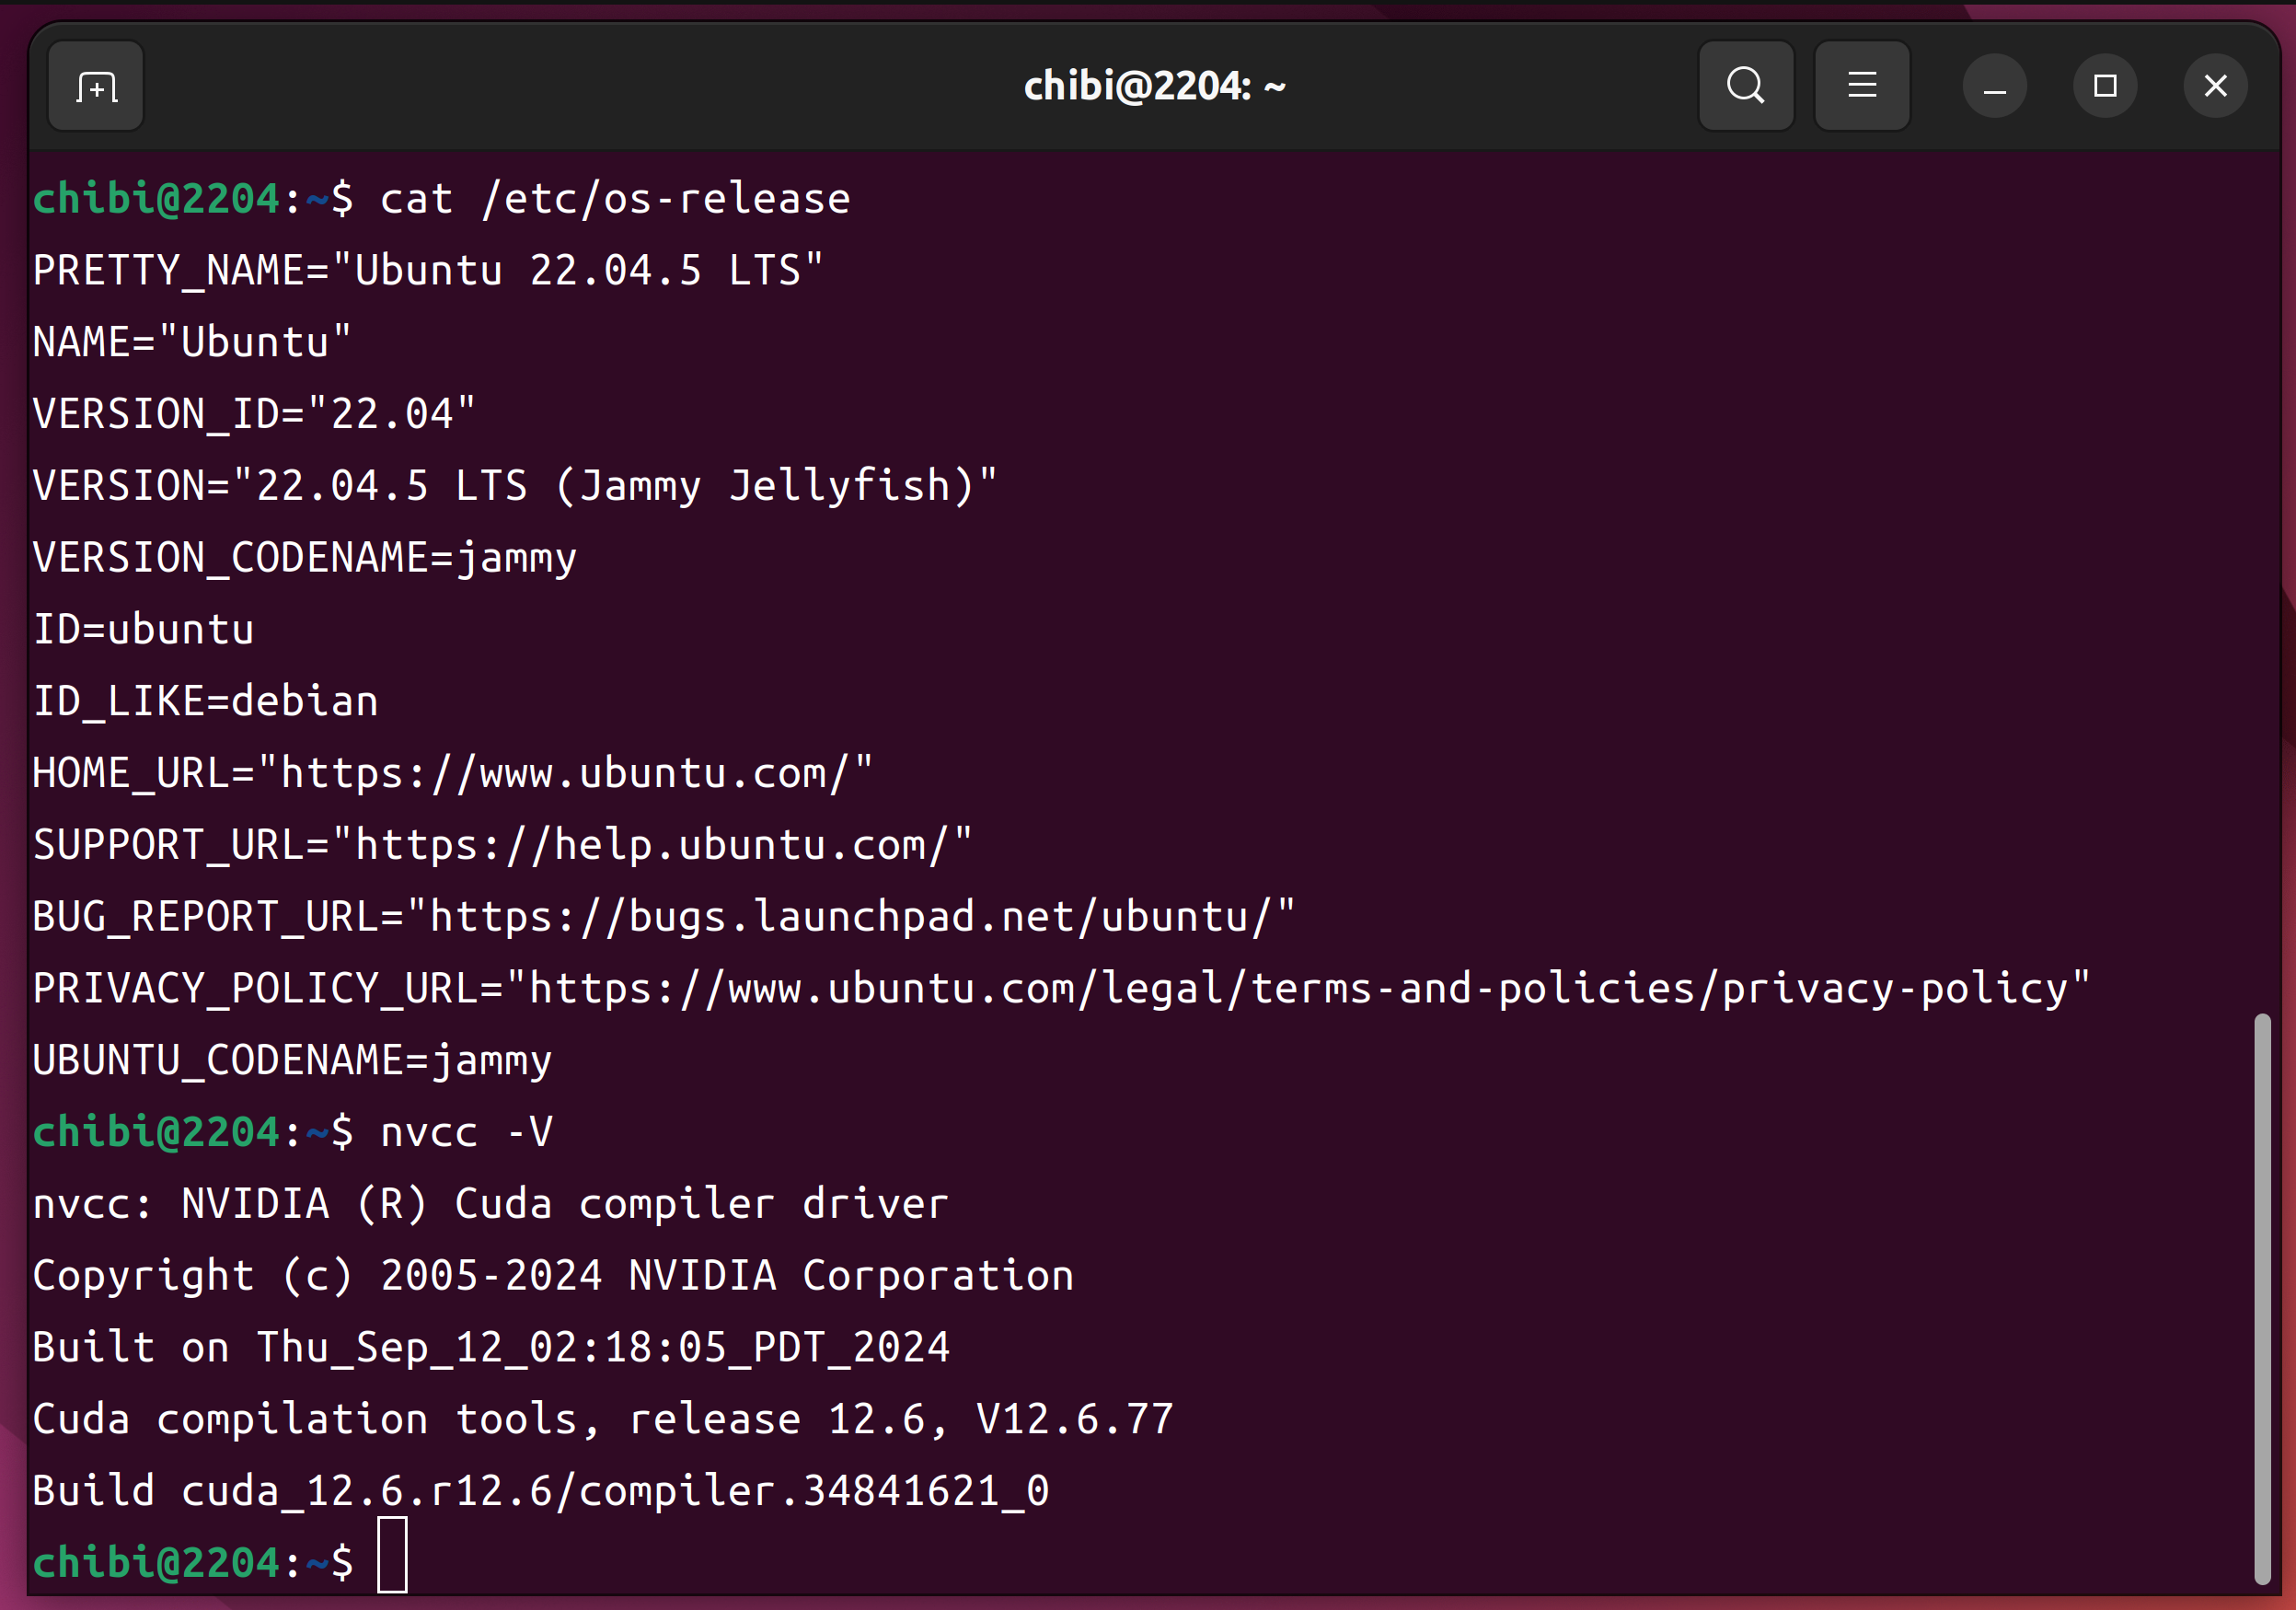Click the Build cuda_12.6.r12.6 line

540,1491
